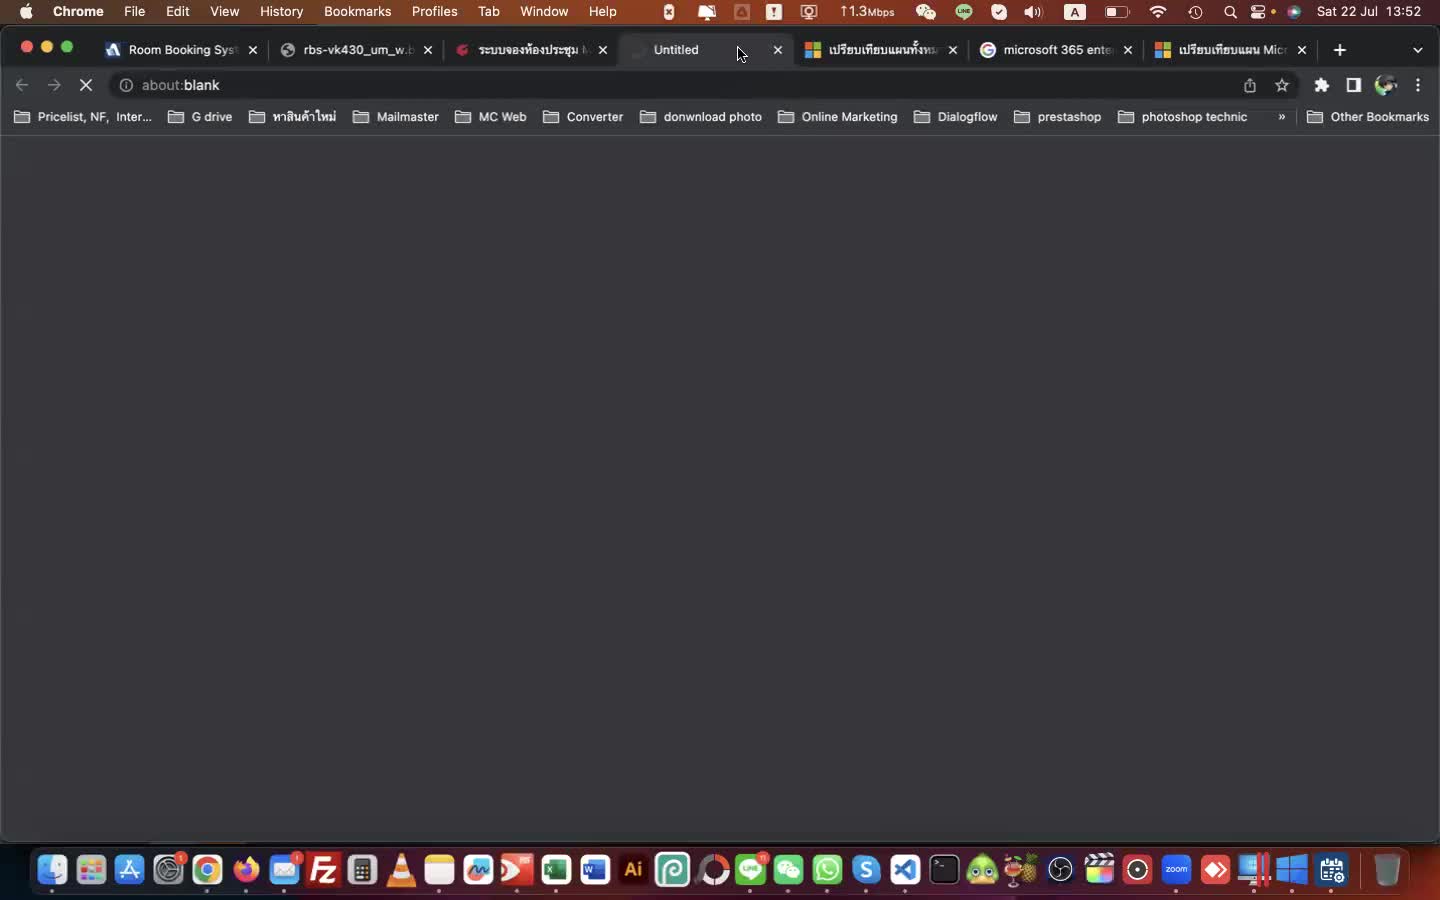Open Other Bookmarks folder
The height and width of the screenshot is (900, 1440).
(x=1368, y=117)
